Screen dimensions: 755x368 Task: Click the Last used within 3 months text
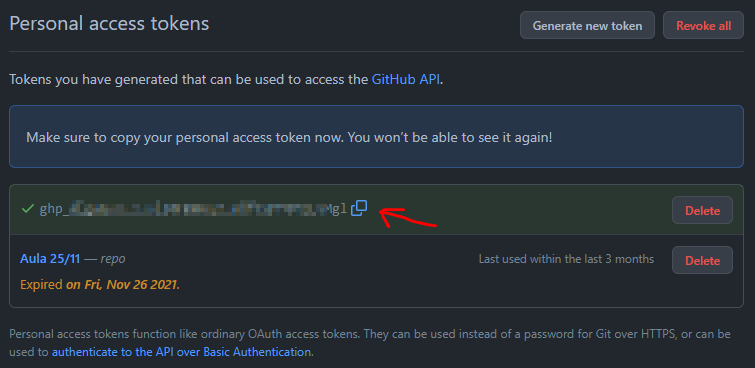(566, 259)
